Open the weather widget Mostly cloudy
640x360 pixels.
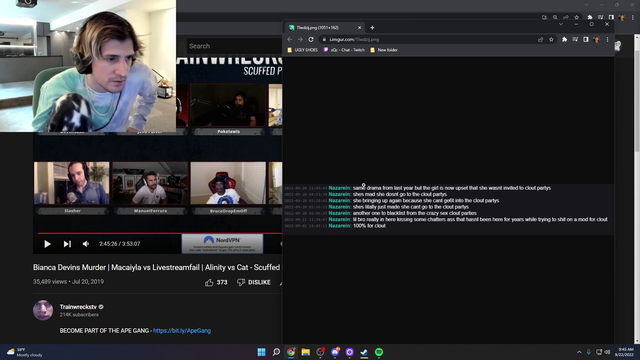tap(24, 352)
